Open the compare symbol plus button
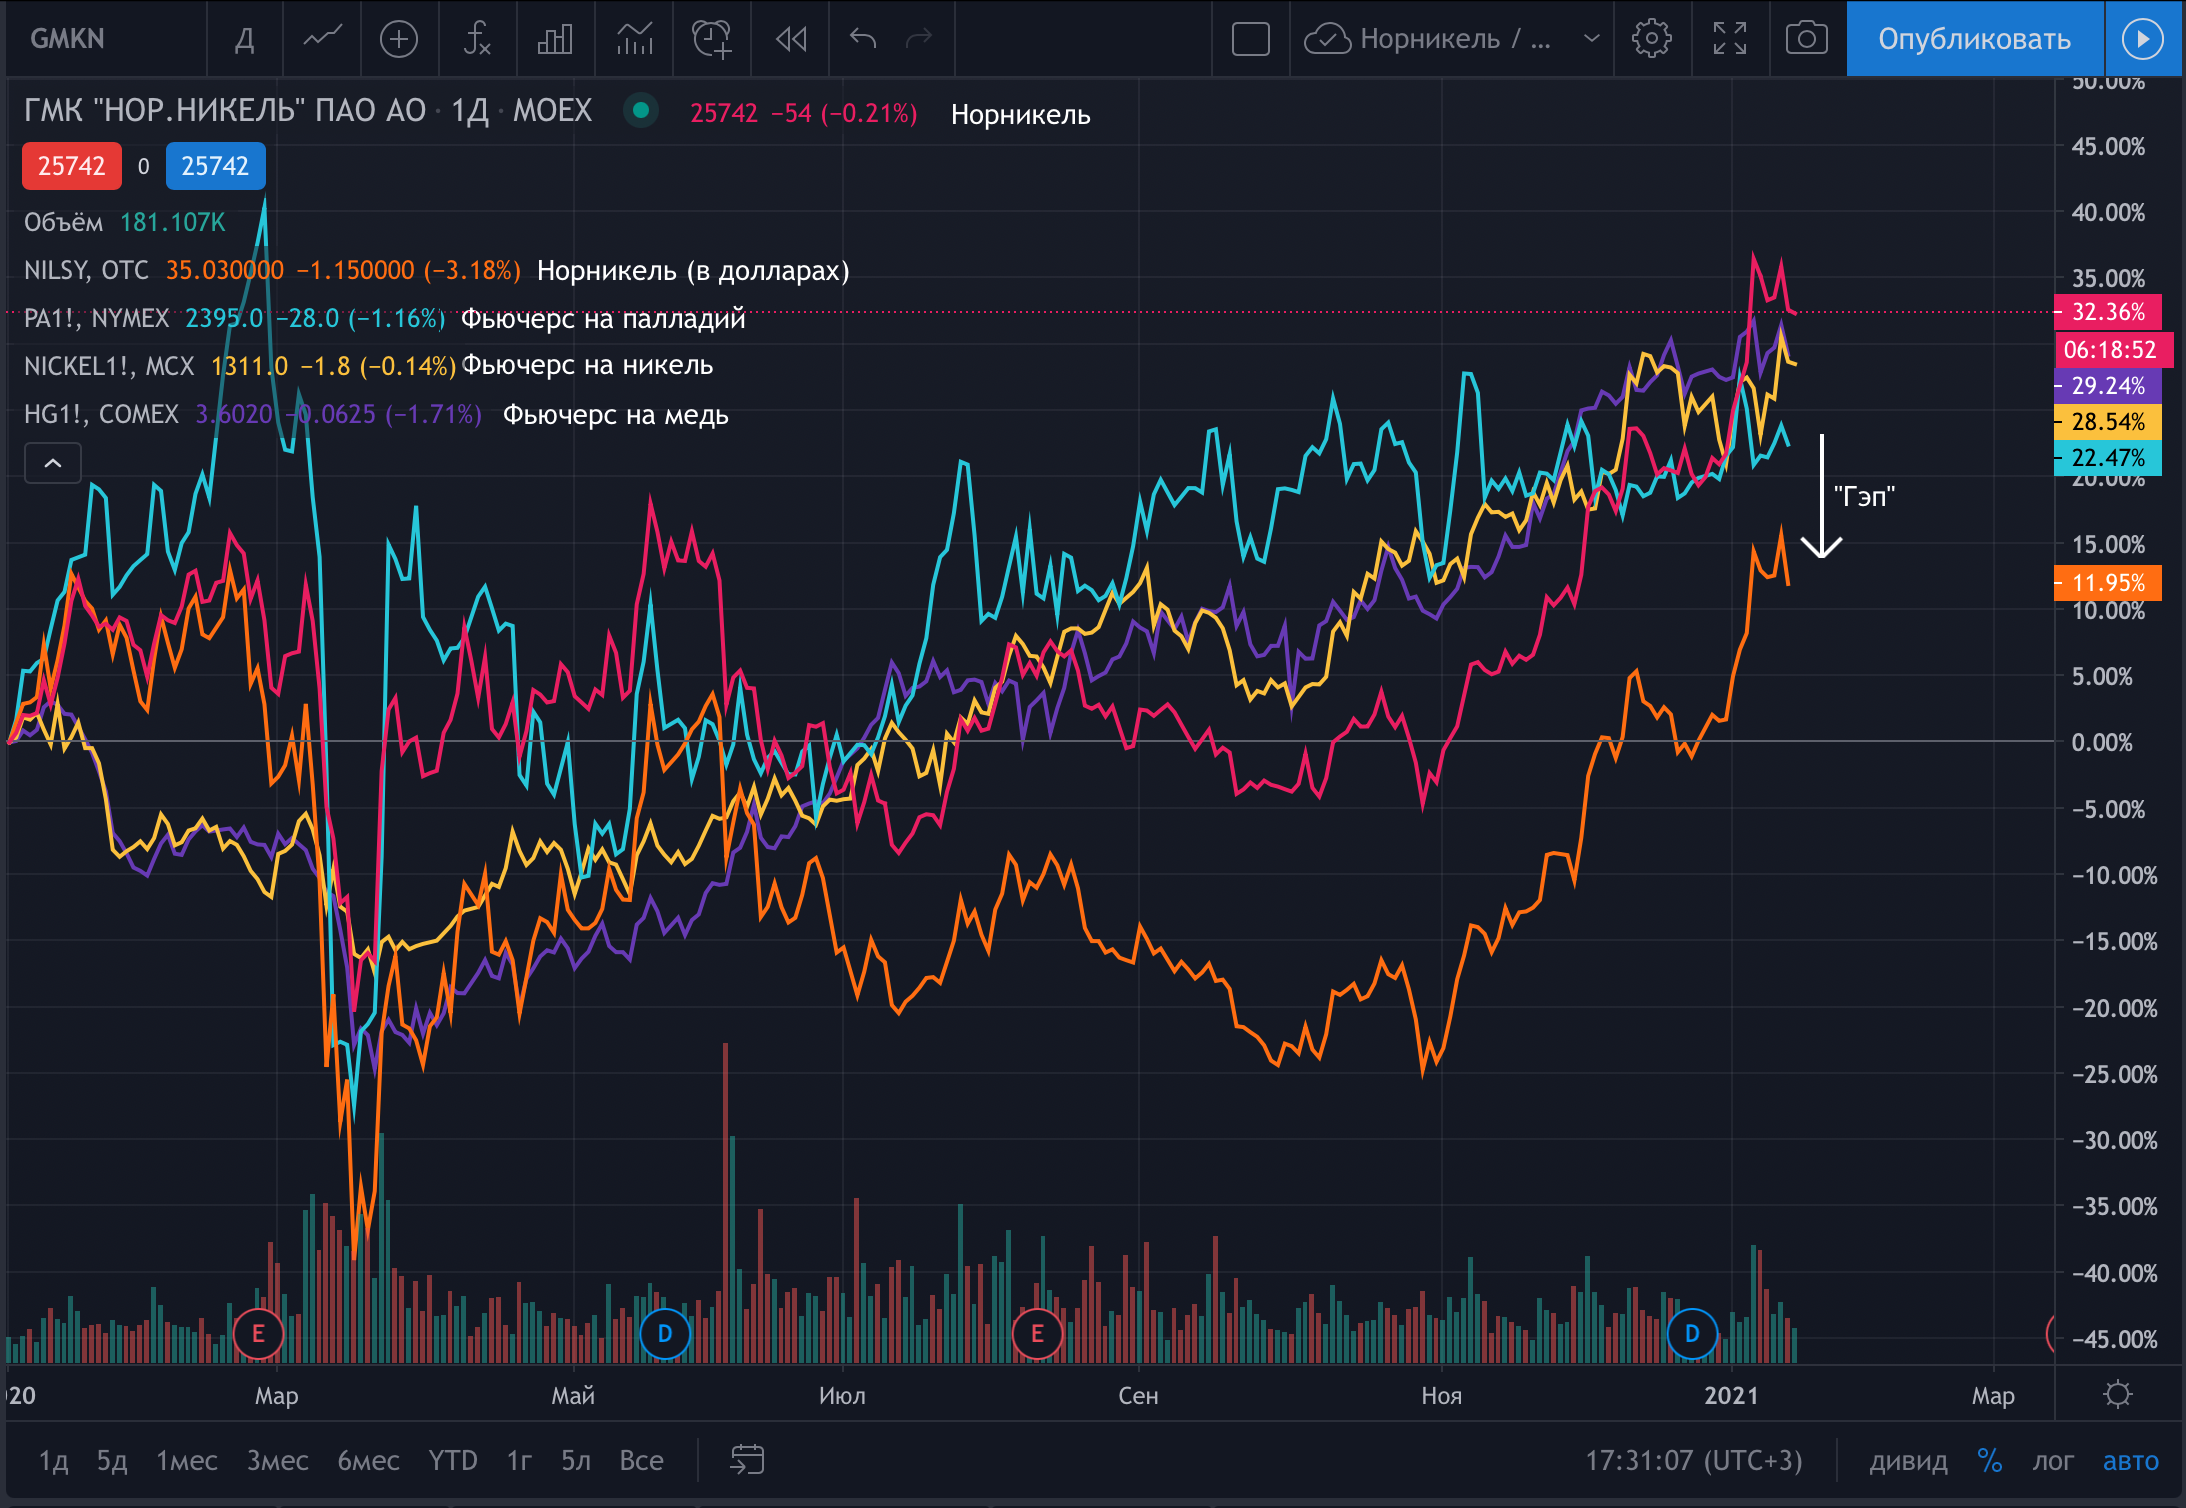This screenshot has height=1508, width=2186. (399, 39)
